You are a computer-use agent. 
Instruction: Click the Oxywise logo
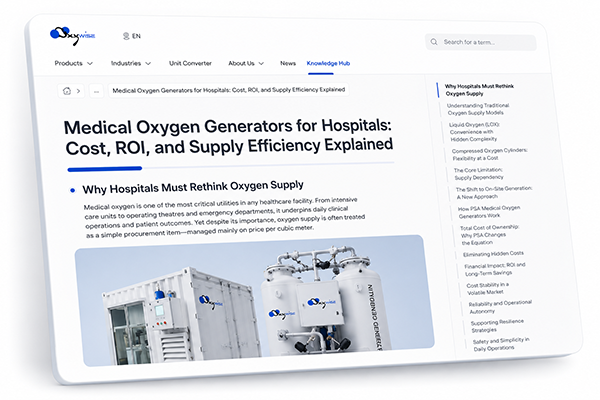72,36
